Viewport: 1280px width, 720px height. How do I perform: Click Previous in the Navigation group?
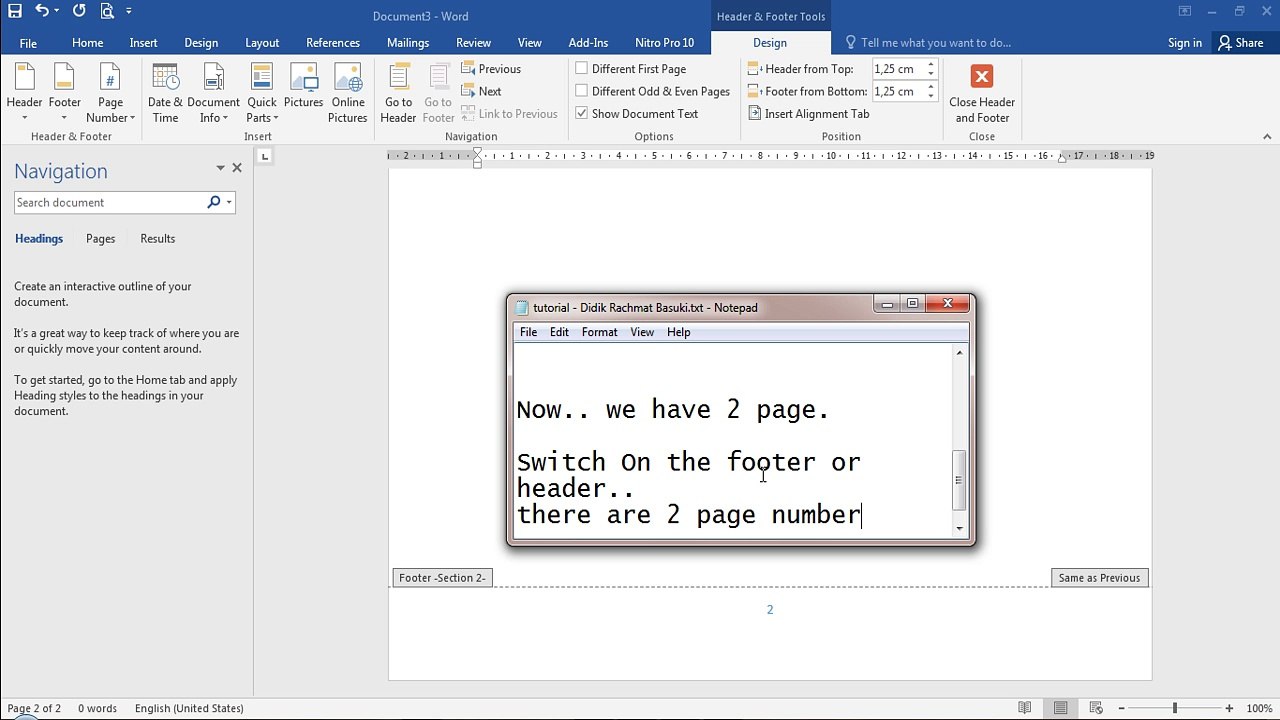point(491,69)
